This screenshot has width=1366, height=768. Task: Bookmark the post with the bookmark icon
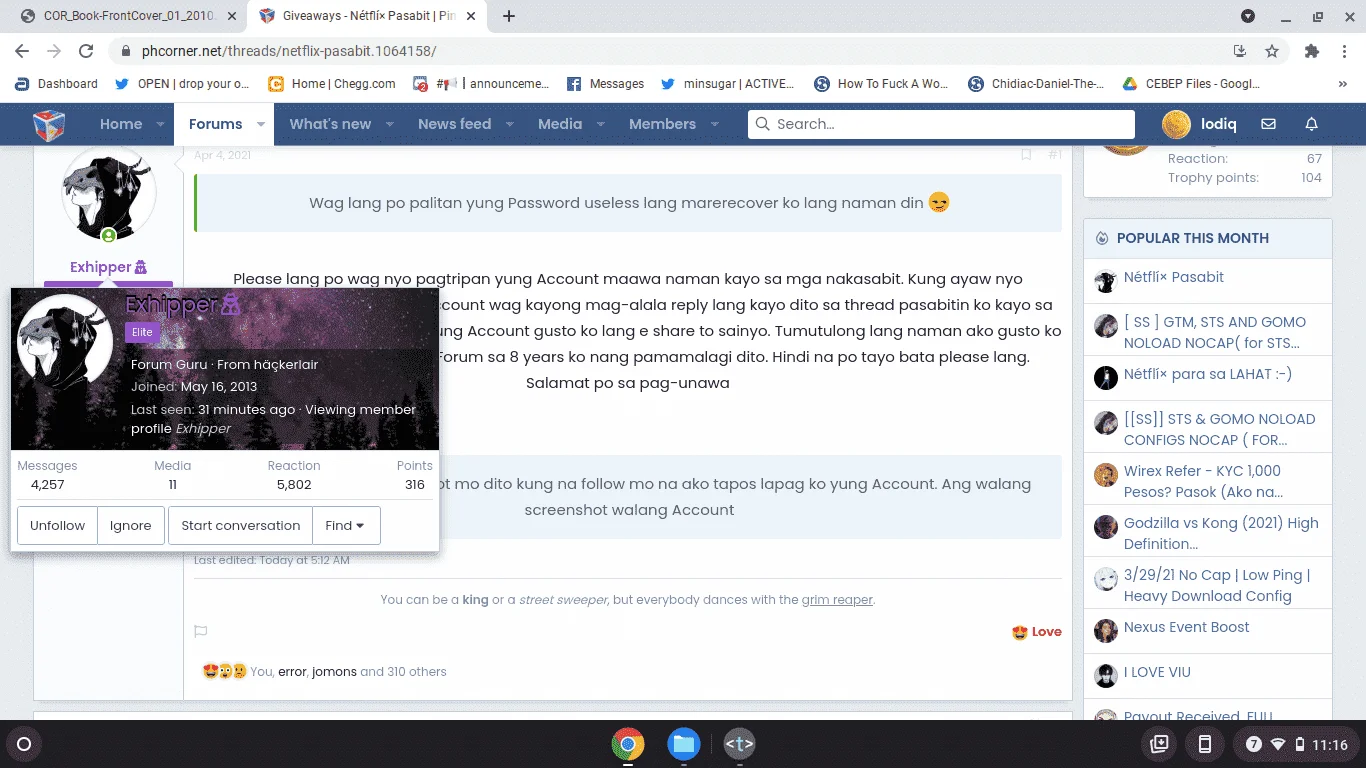pos(1026,155)
